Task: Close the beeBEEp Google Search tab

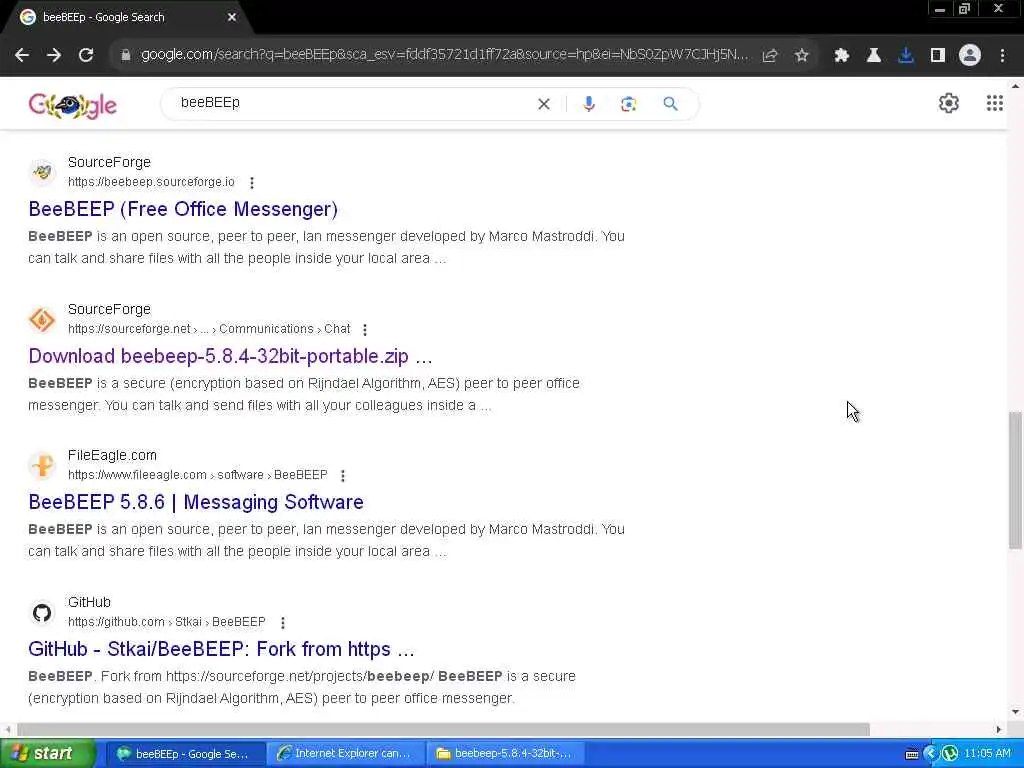Action: point(232,18)
